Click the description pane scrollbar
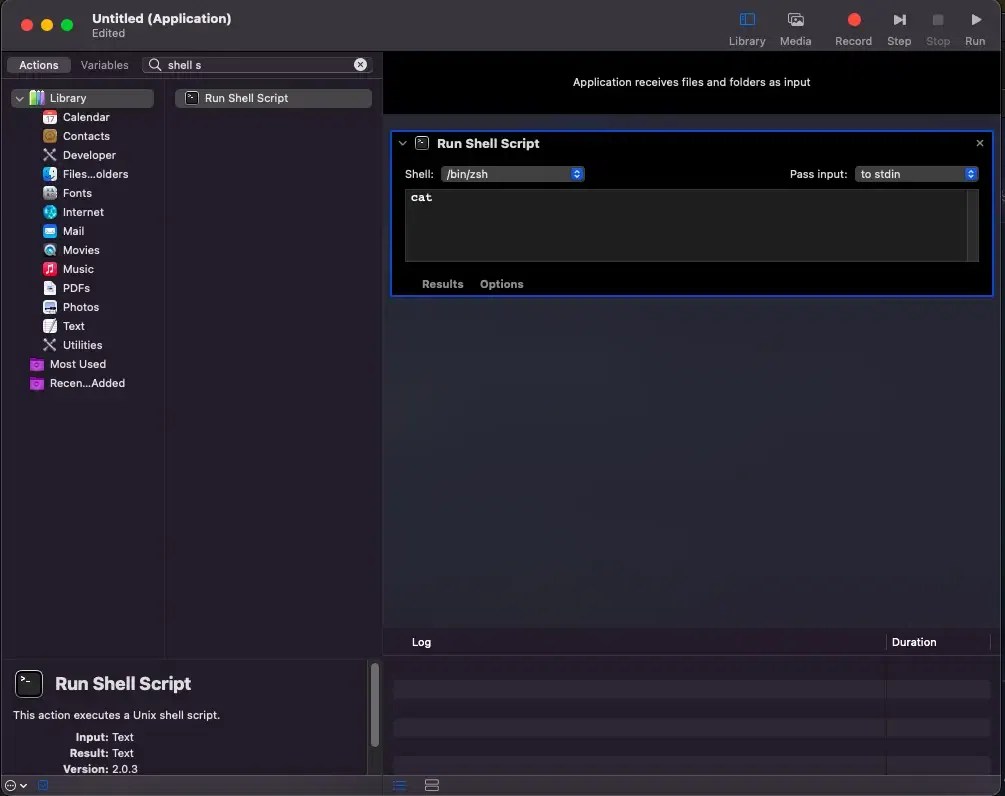The width and height of the screenshot is (1005, 796). coord(374,705)
